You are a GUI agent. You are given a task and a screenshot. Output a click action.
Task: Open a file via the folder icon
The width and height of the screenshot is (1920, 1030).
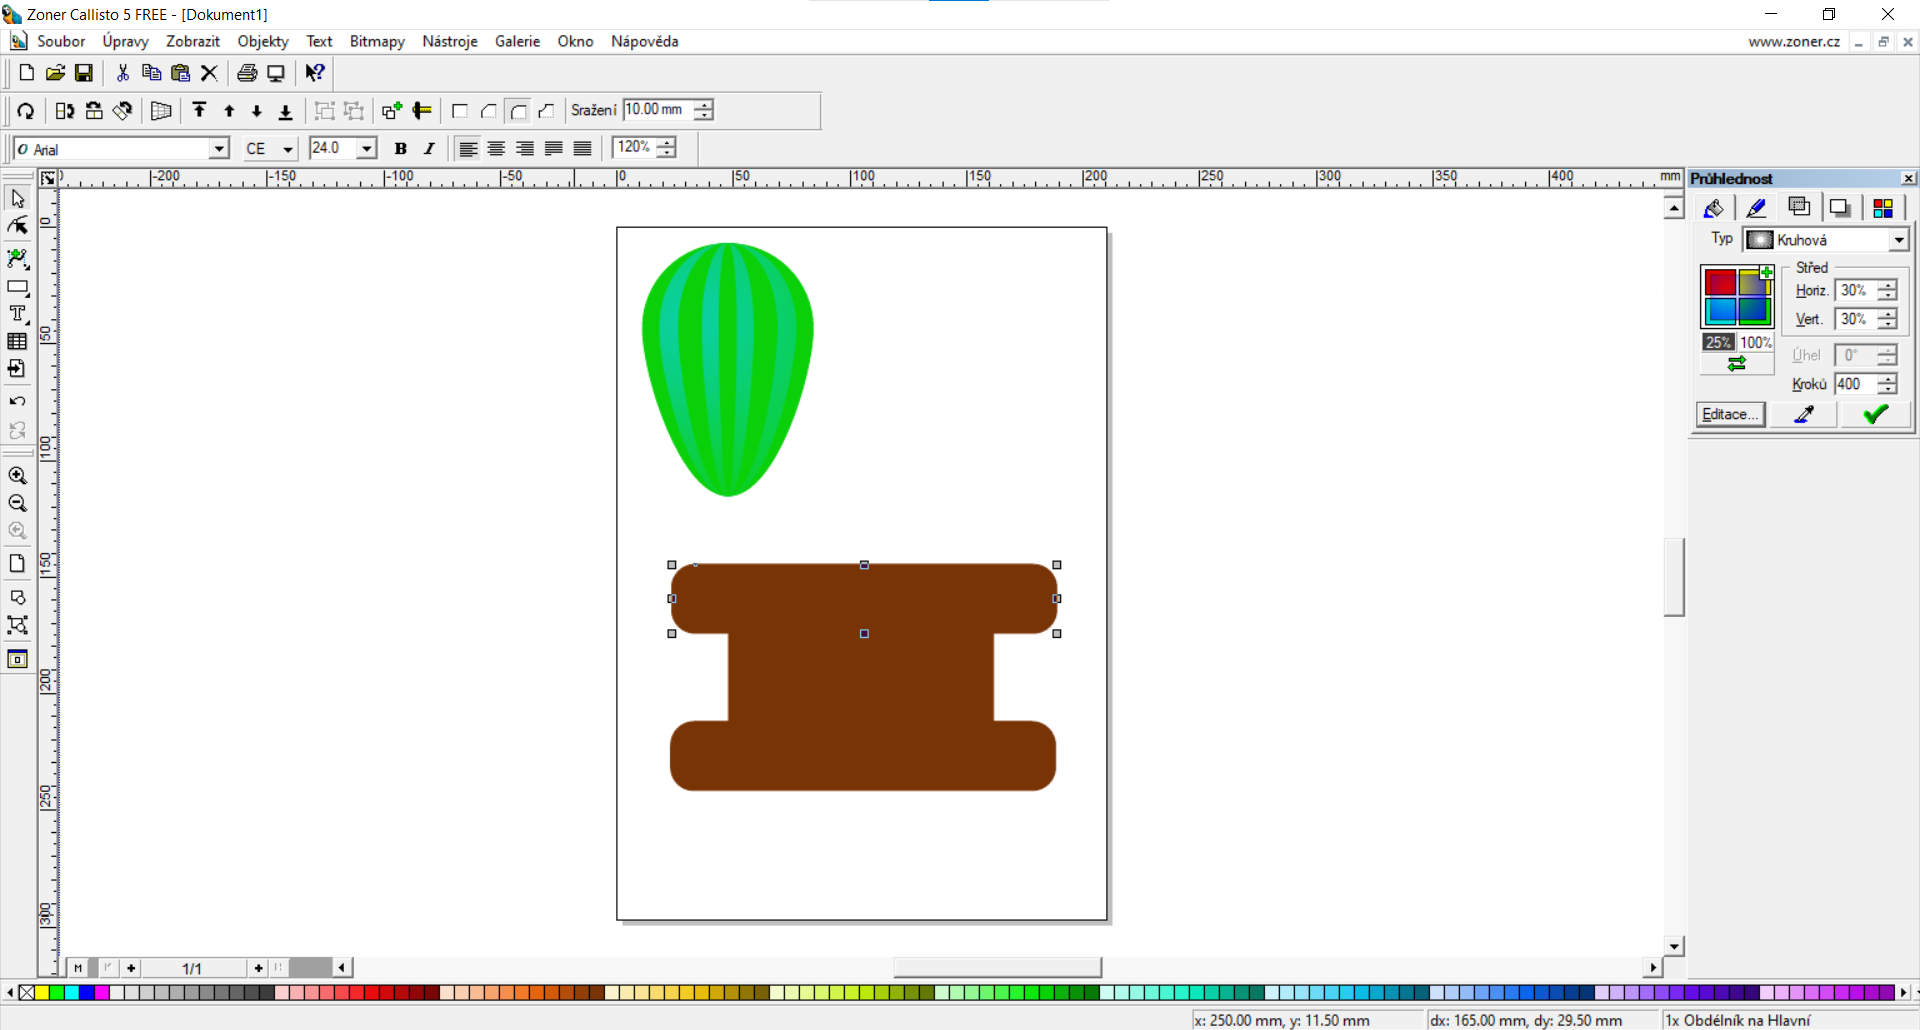55,73
